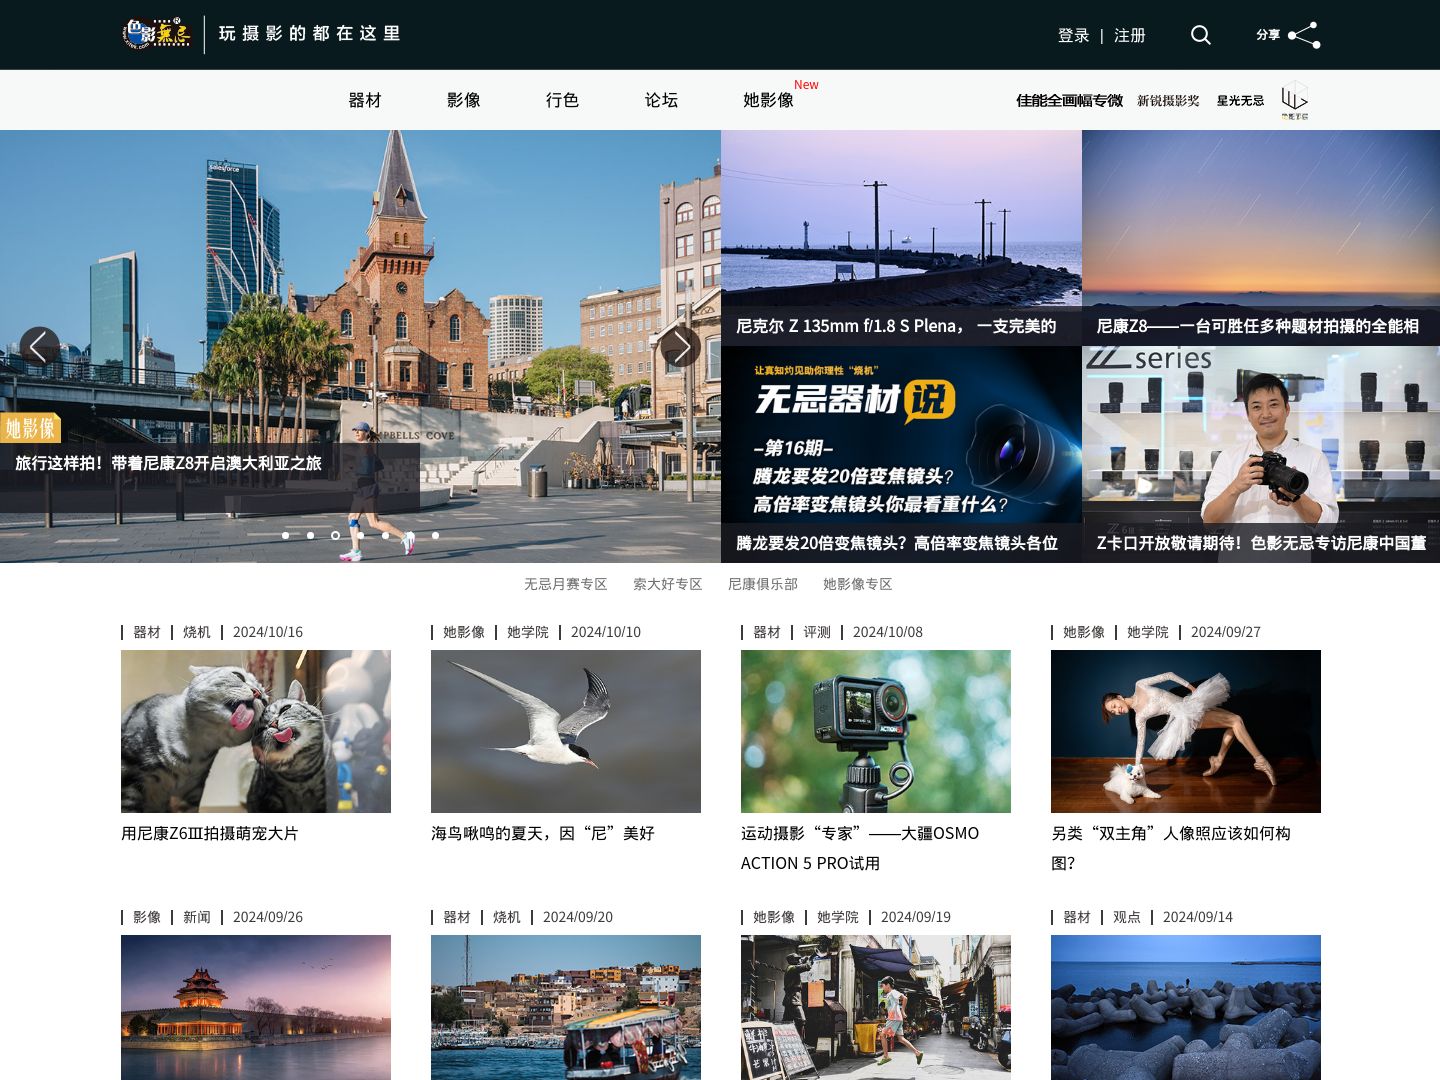Open the 她影像 navigation item marked New

(769, 100)
